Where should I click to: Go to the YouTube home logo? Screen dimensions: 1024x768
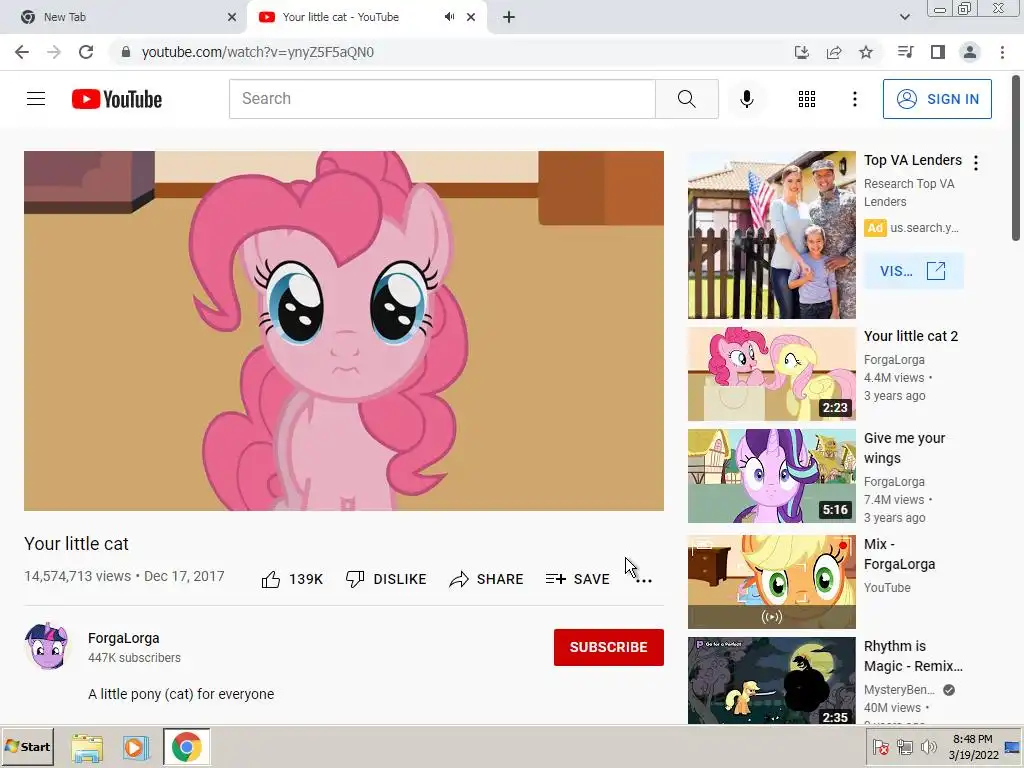[x=117, y=99]
